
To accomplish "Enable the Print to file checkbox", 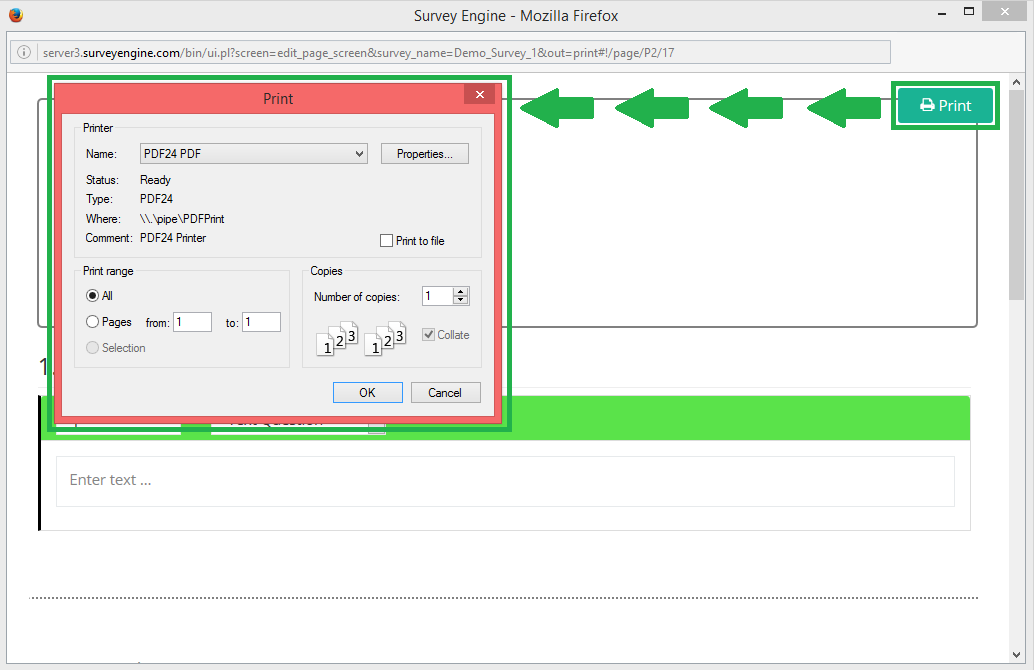I will [x=387, y=241].
